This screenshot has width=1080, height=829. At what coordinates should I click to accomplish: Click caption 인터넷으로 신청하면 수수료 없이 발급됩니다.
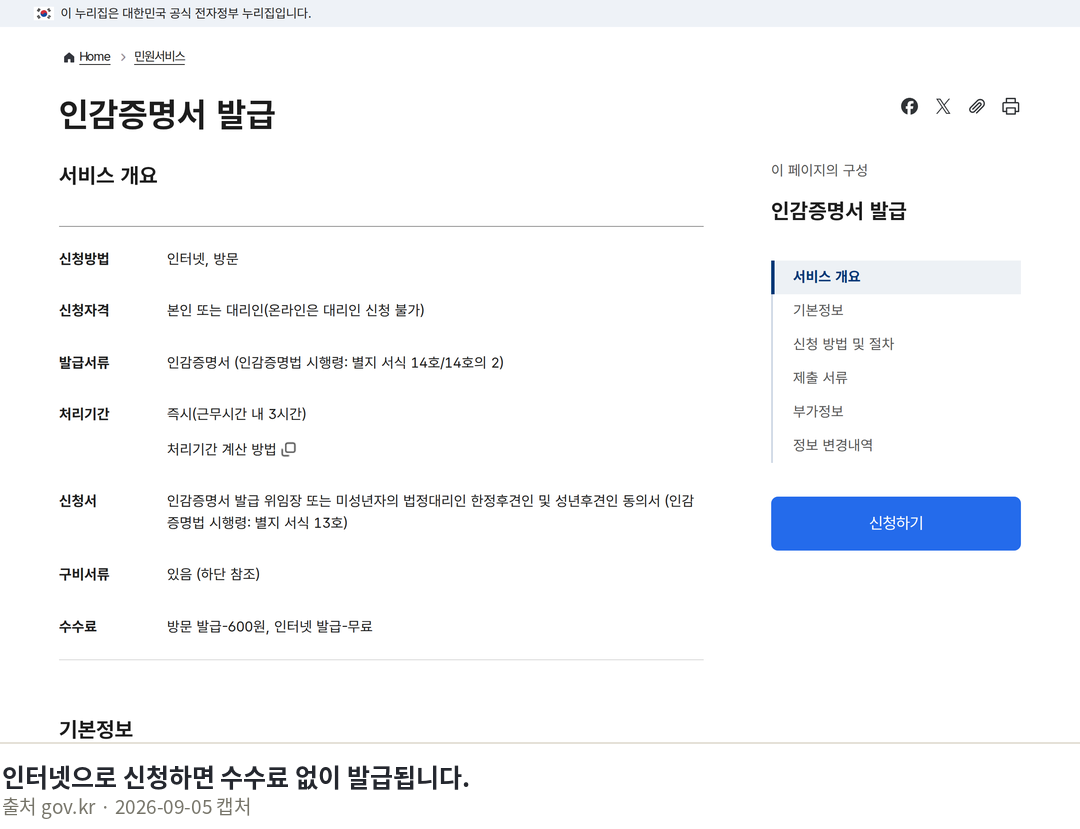(236, 778)
